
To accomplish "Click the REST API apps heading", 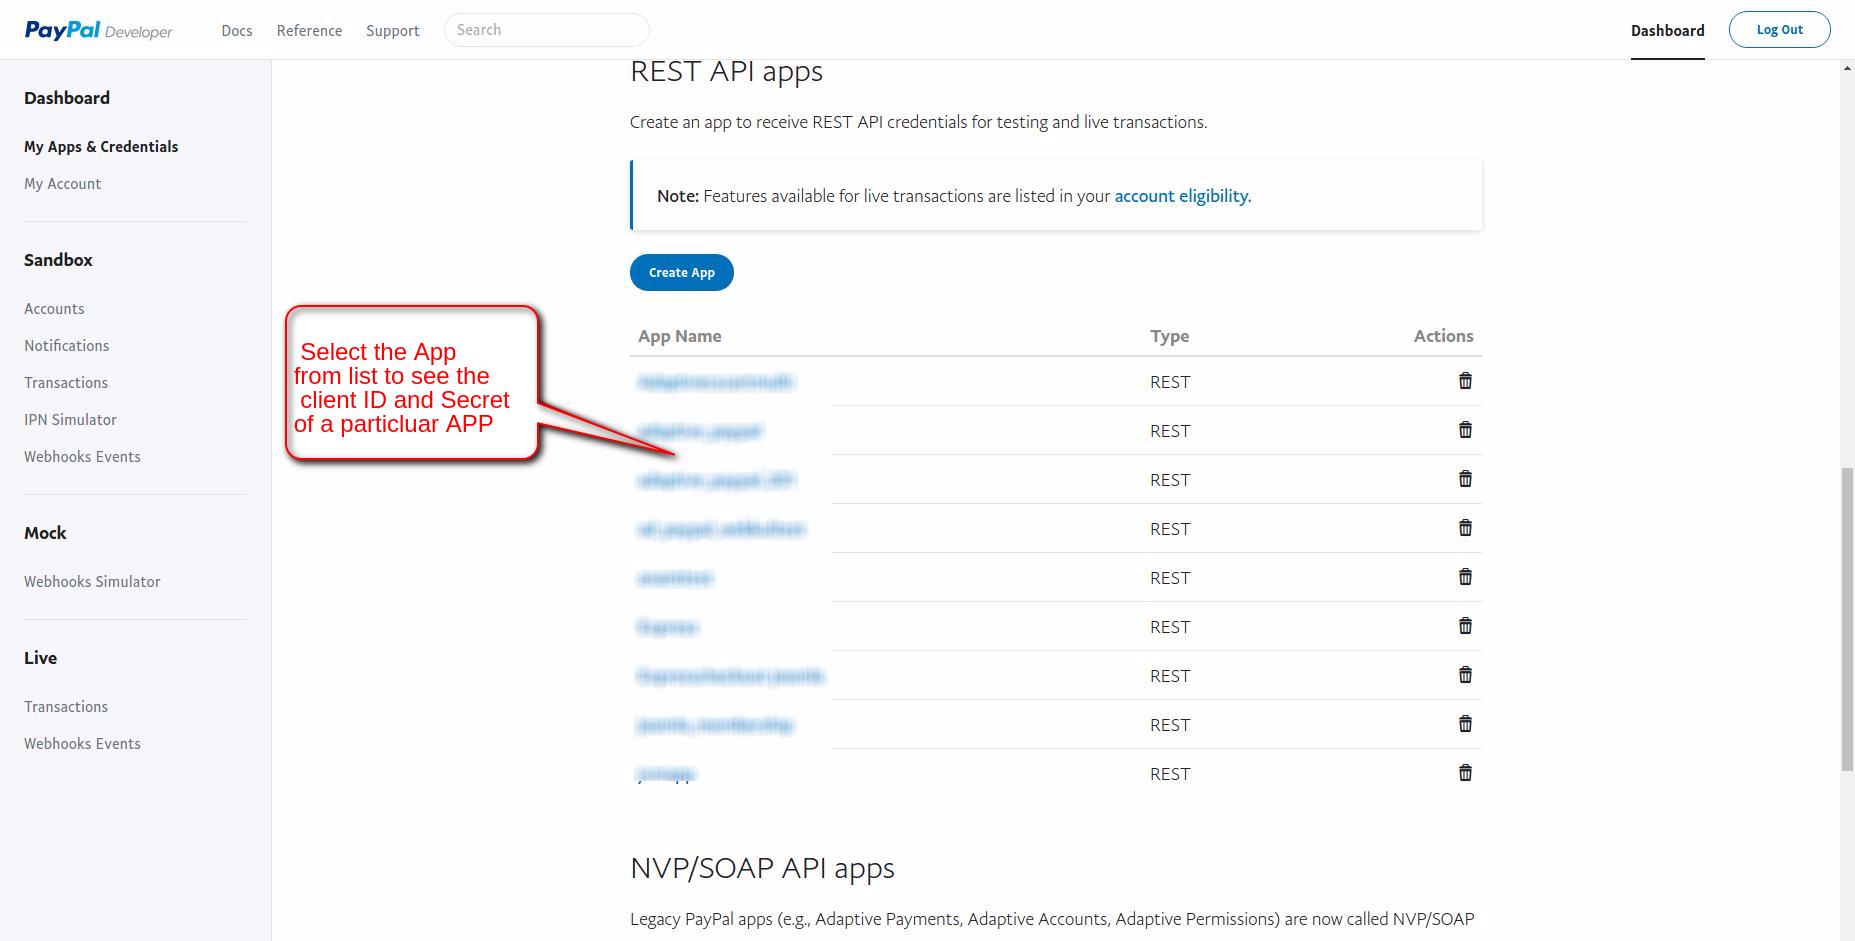I will pyautogui.click(x=726, y=71).
